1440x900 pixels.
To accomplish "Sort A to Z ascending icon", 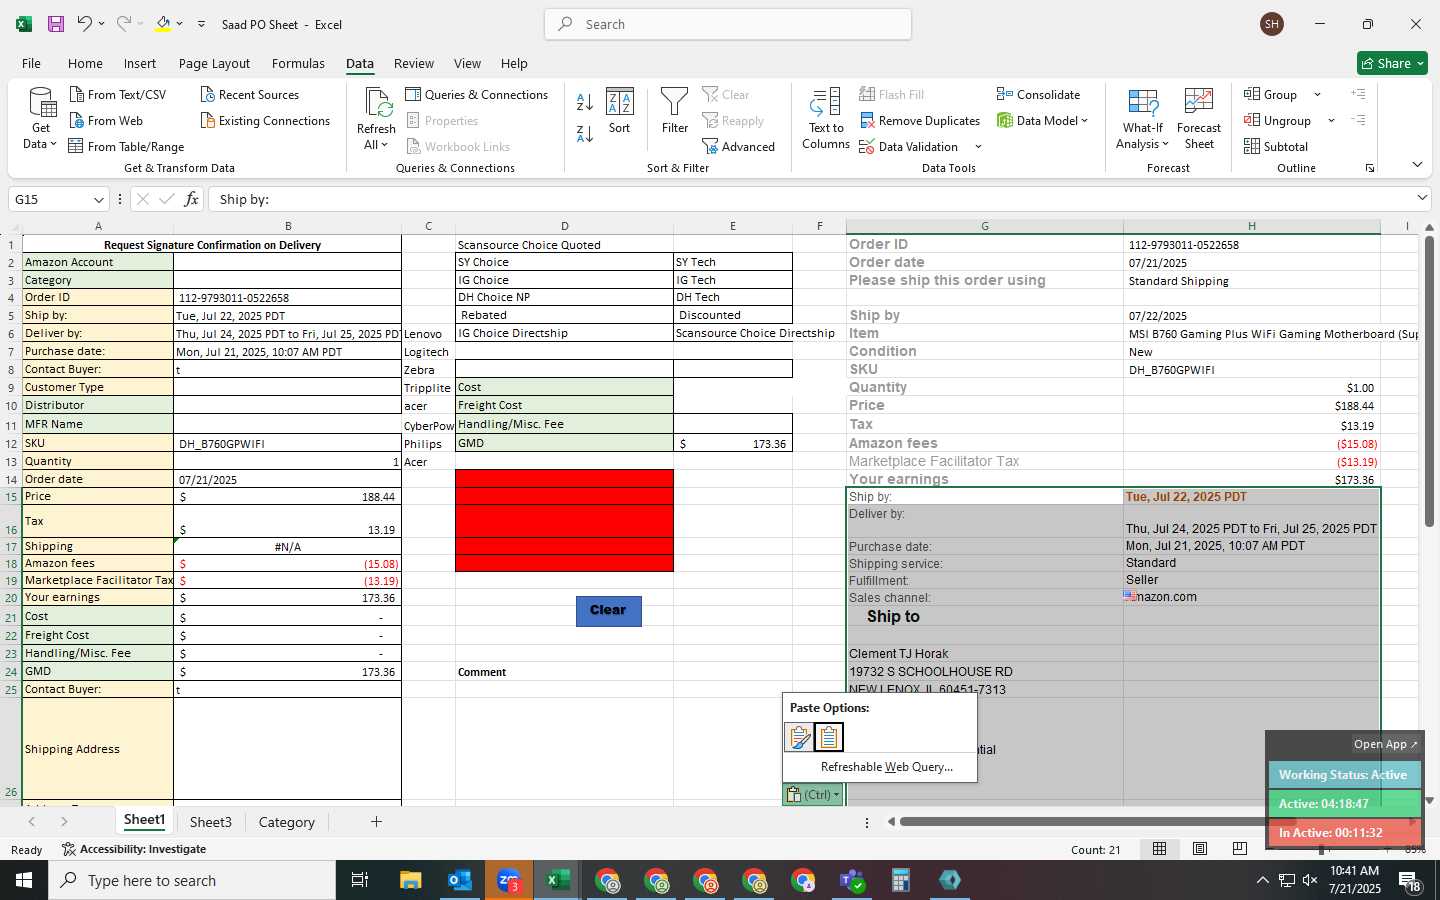I will tap(585, 101).
